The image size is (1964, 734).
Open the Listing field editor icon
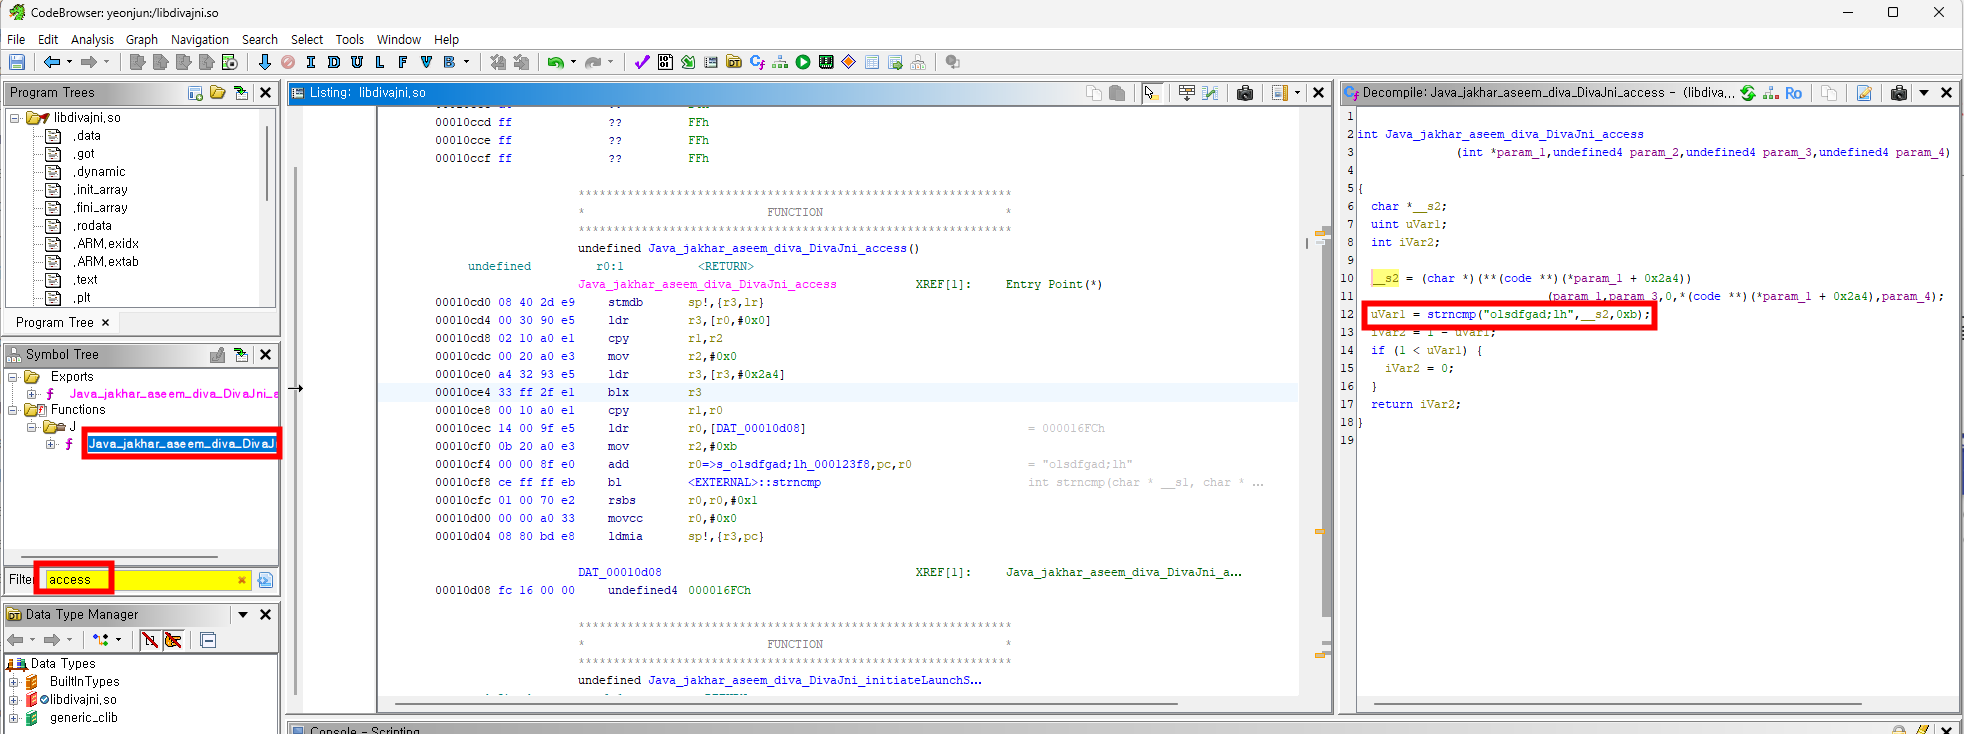(x=1187, y=93)
